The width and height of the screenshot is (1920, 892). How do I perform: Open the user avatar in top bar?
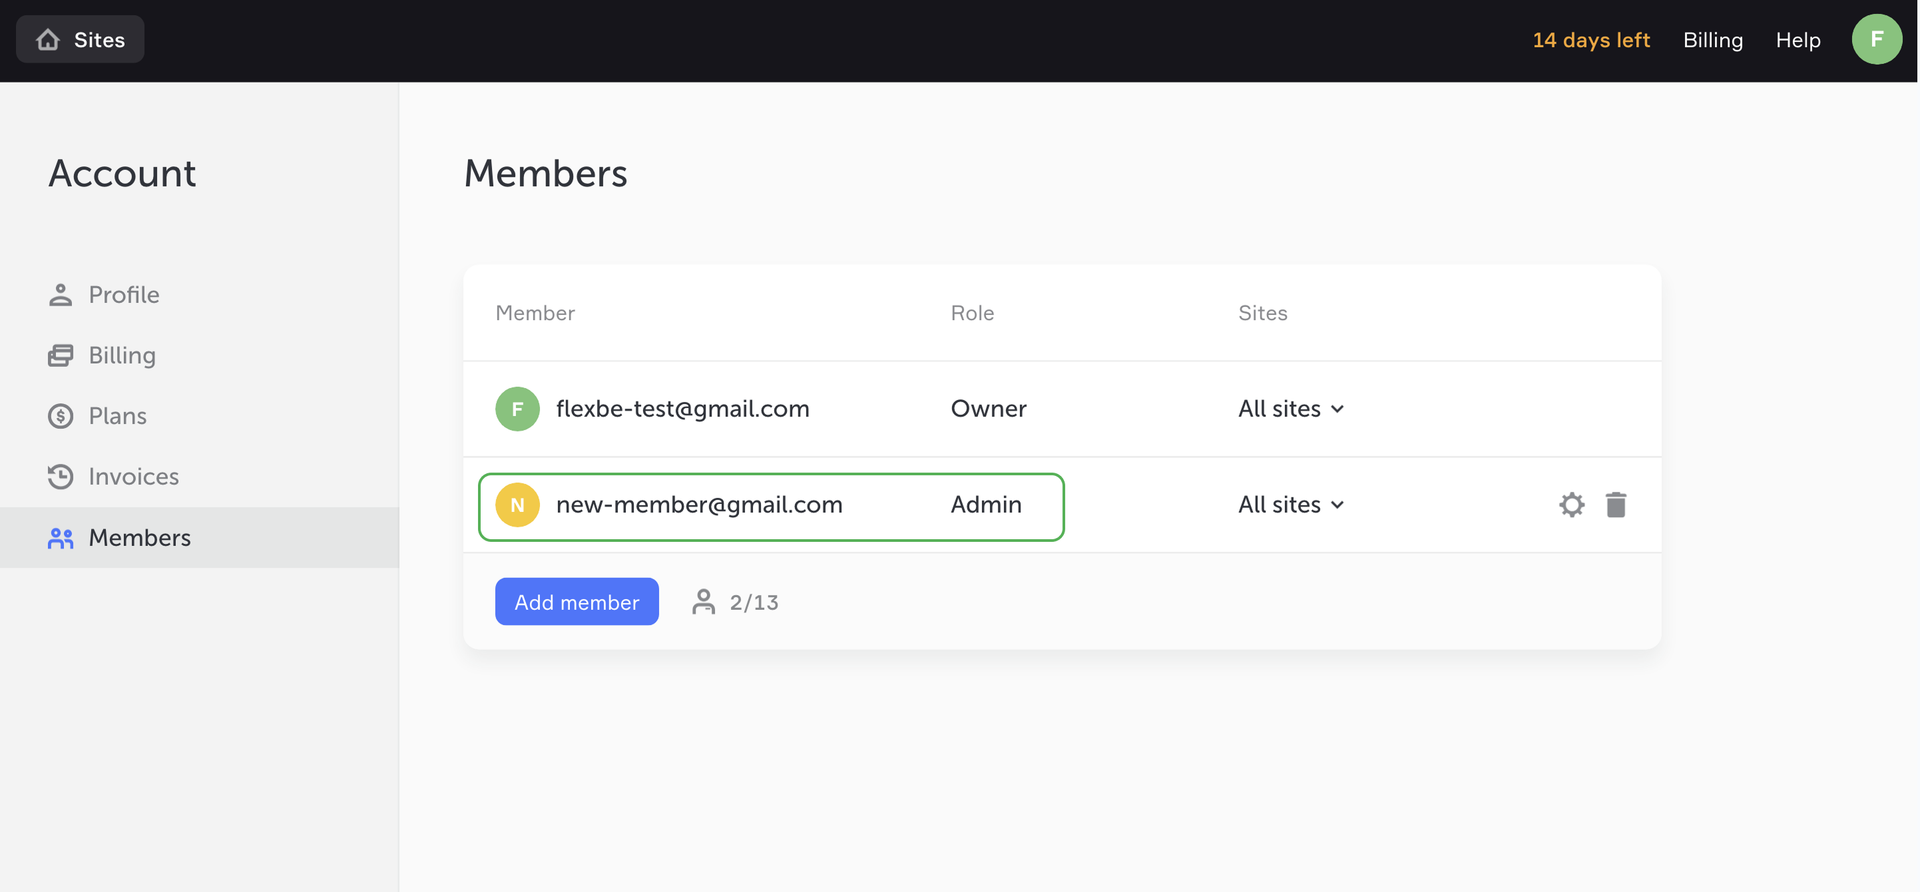[x=1876, y=40]
